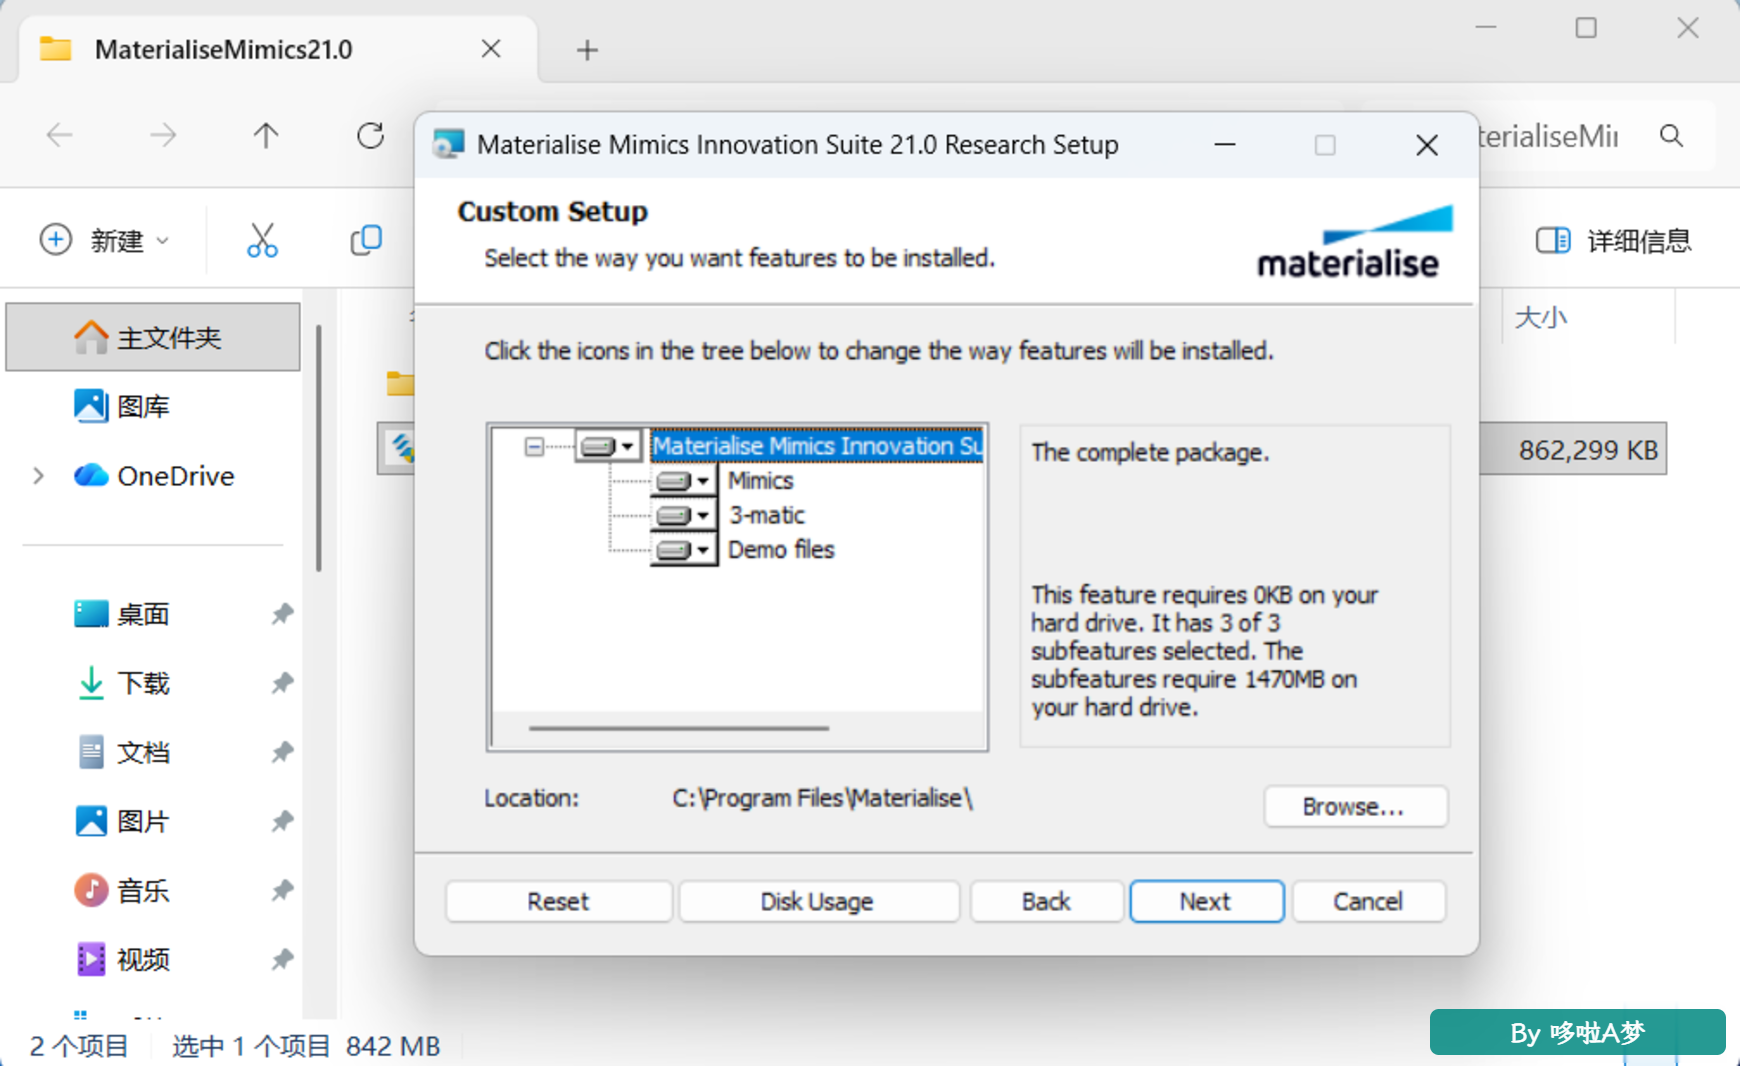
Task: Select the 862,299 KB file size cell
Action: pyautogui.click(x=1588, y=450)
